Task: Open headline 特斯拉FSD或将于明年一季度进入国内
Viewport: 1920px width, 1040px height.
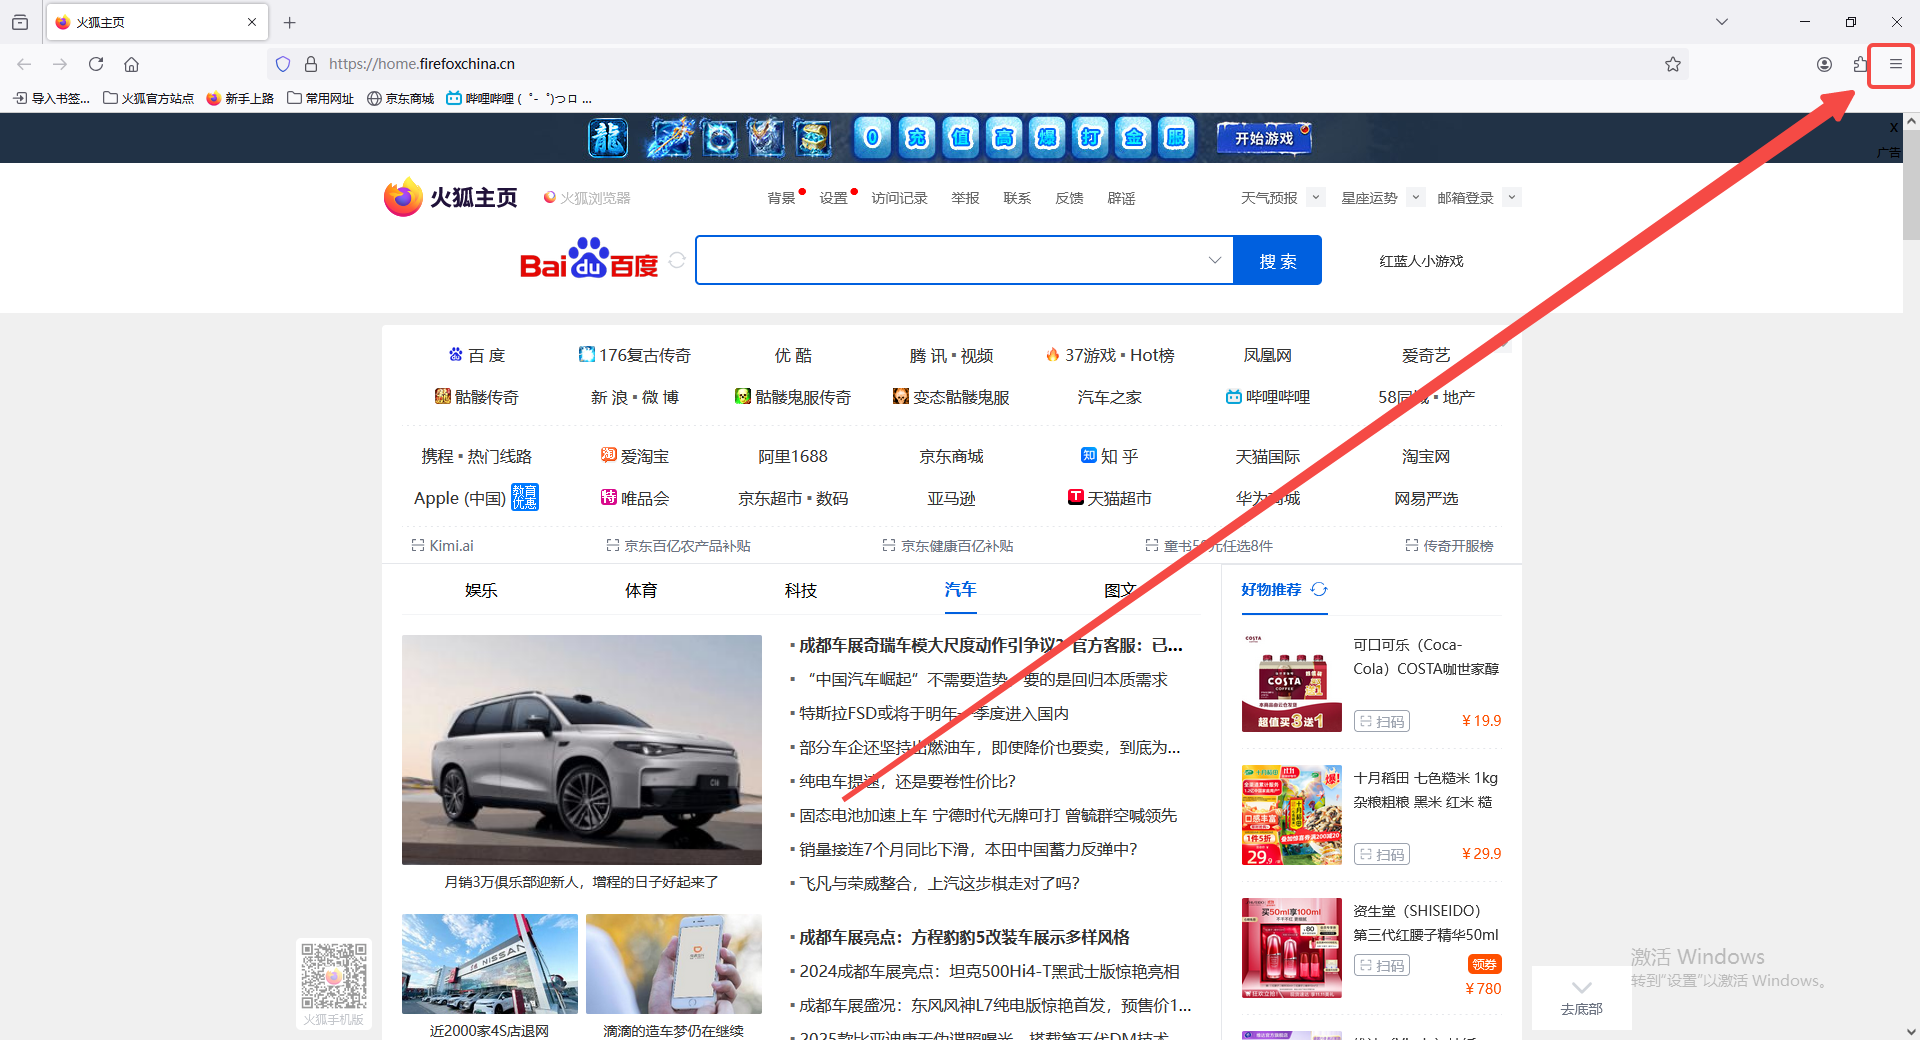Action: click(x=934, y=713)
